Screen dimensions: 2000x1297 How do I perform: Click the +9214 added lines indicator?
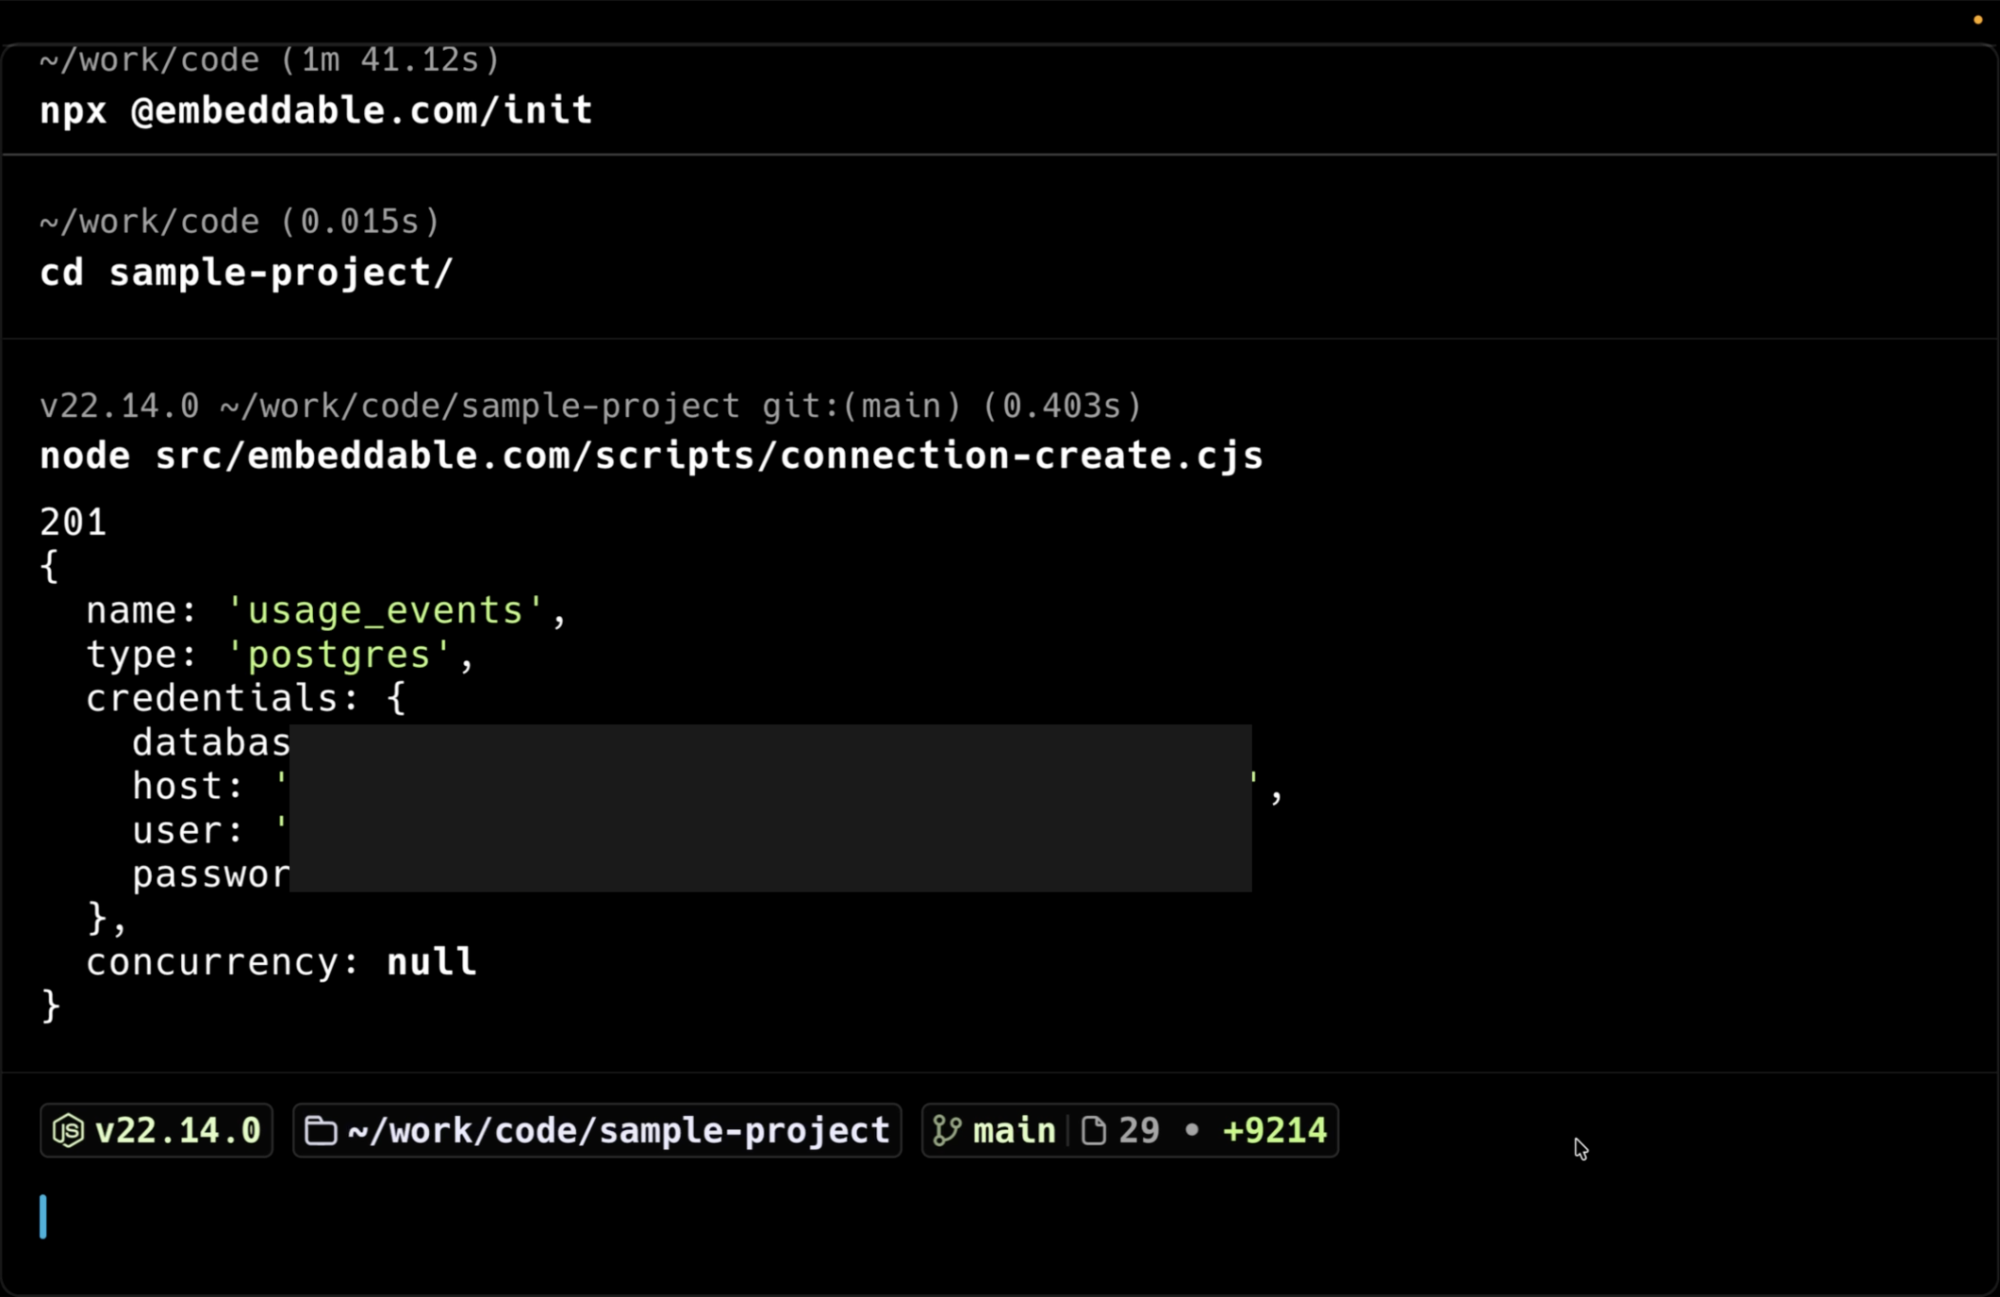[1274, 1131]
